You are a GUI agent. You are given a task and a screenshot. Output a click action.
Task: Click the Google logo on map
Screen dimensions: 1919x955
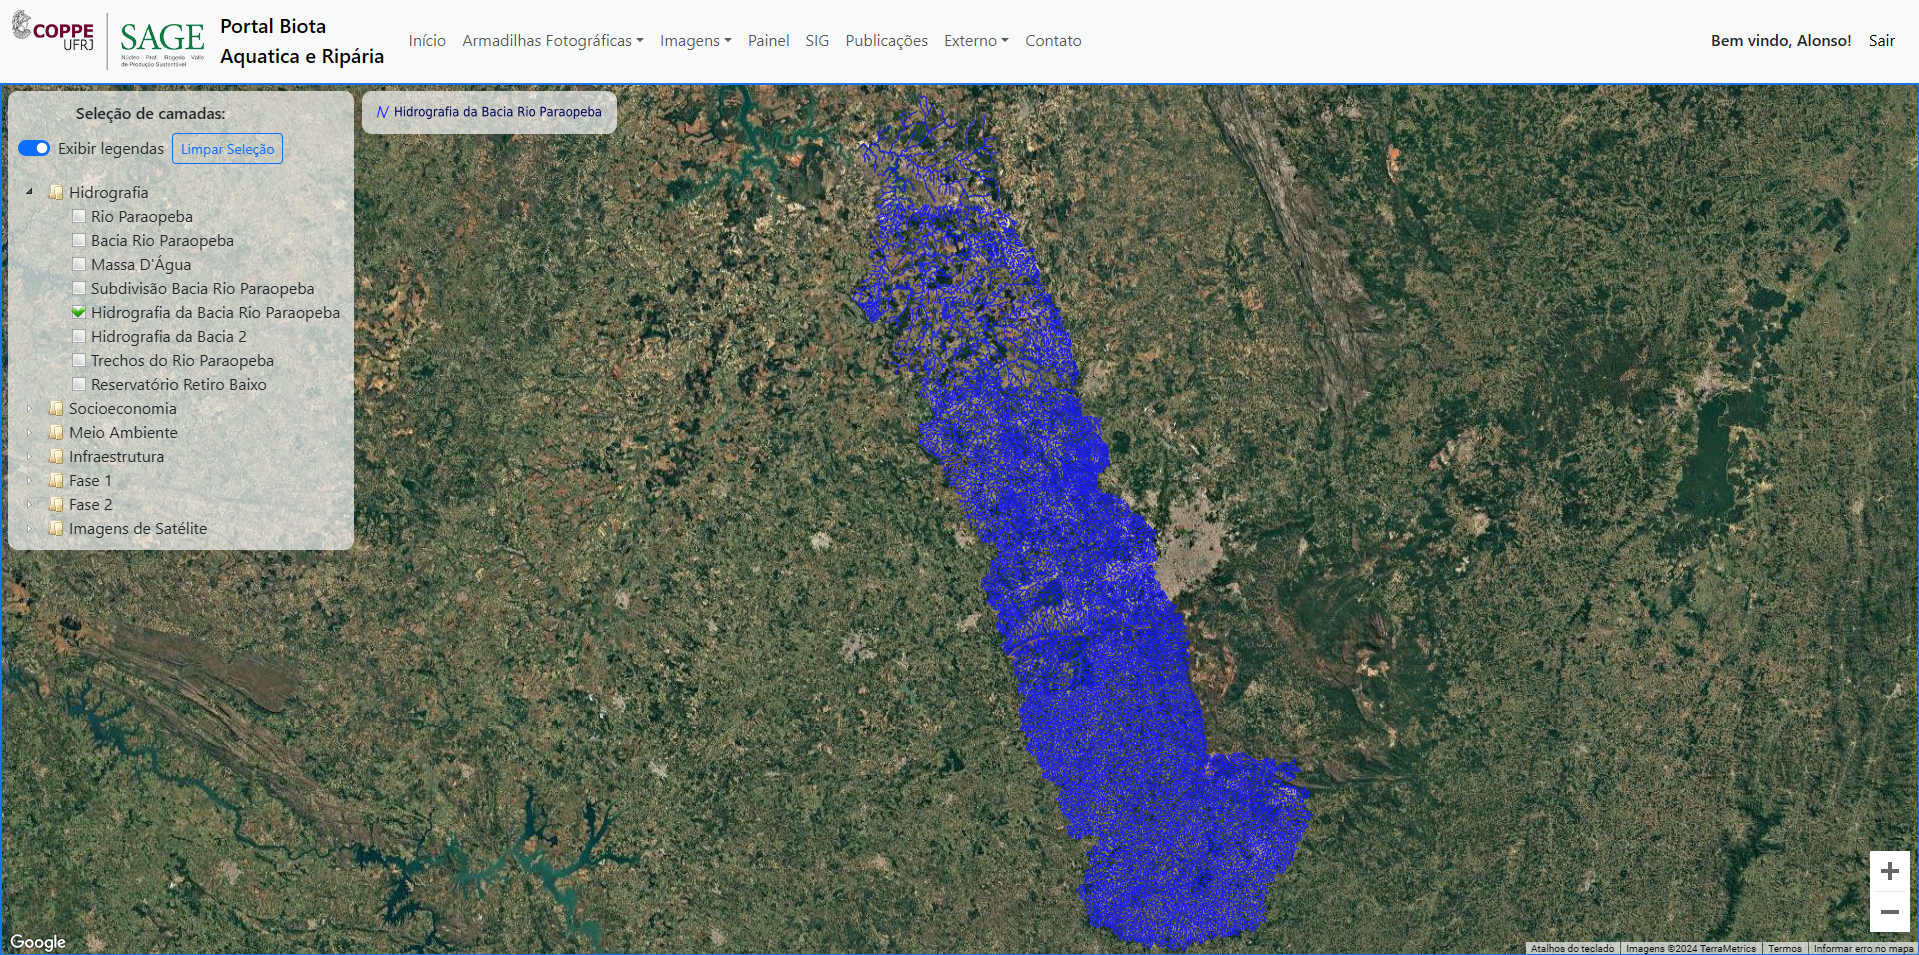pos(38,942)
